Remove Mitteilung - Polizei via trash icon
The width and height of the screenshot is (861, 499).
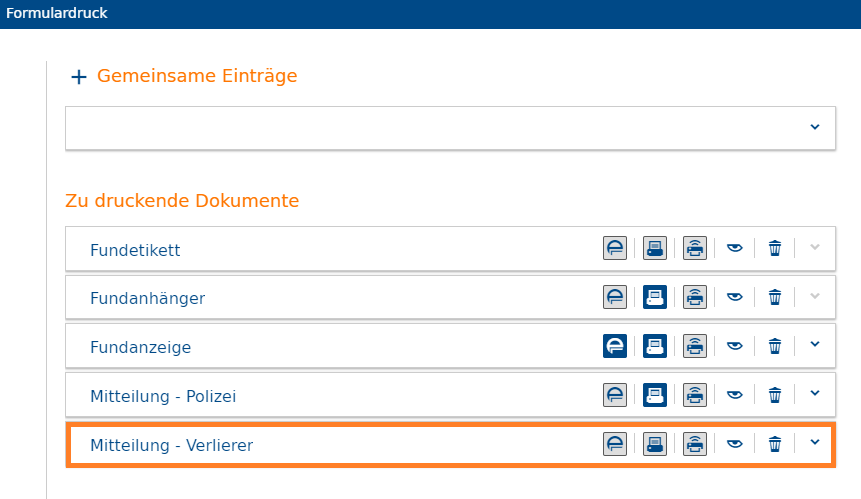tap(775, 395)
